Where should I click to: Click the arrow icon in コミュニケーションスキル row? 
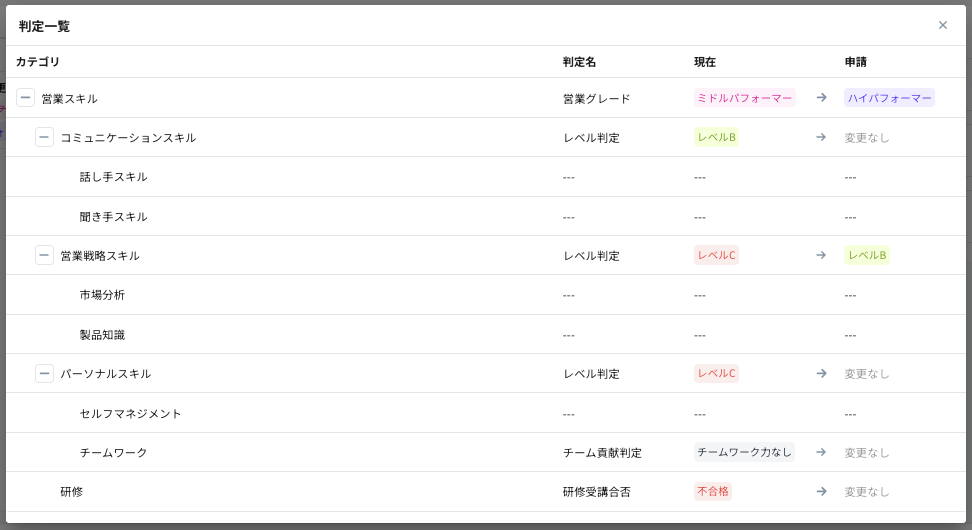[821, 137]
